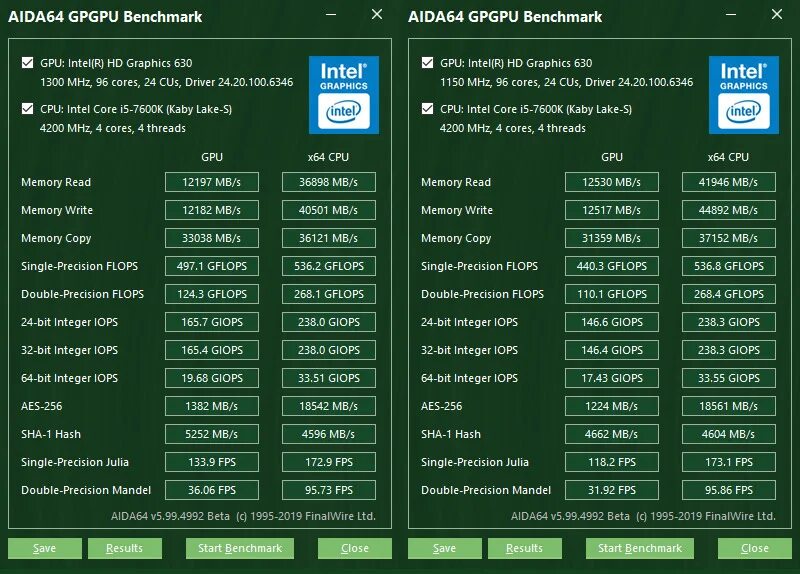Click the Intel Graphics logo in right window
Image resolution: width=800 pixels, height=574 pixels.
(743, 95)
